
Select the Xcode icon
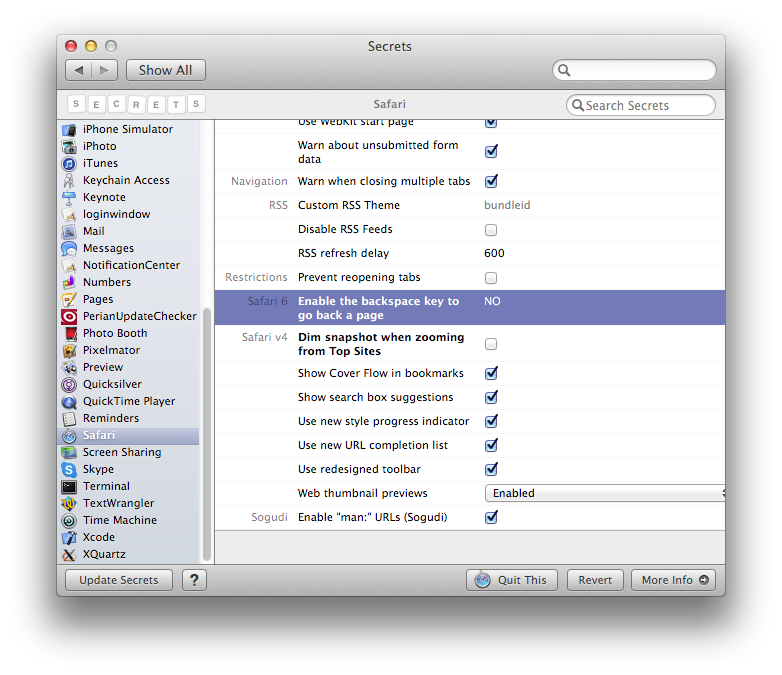69,537
